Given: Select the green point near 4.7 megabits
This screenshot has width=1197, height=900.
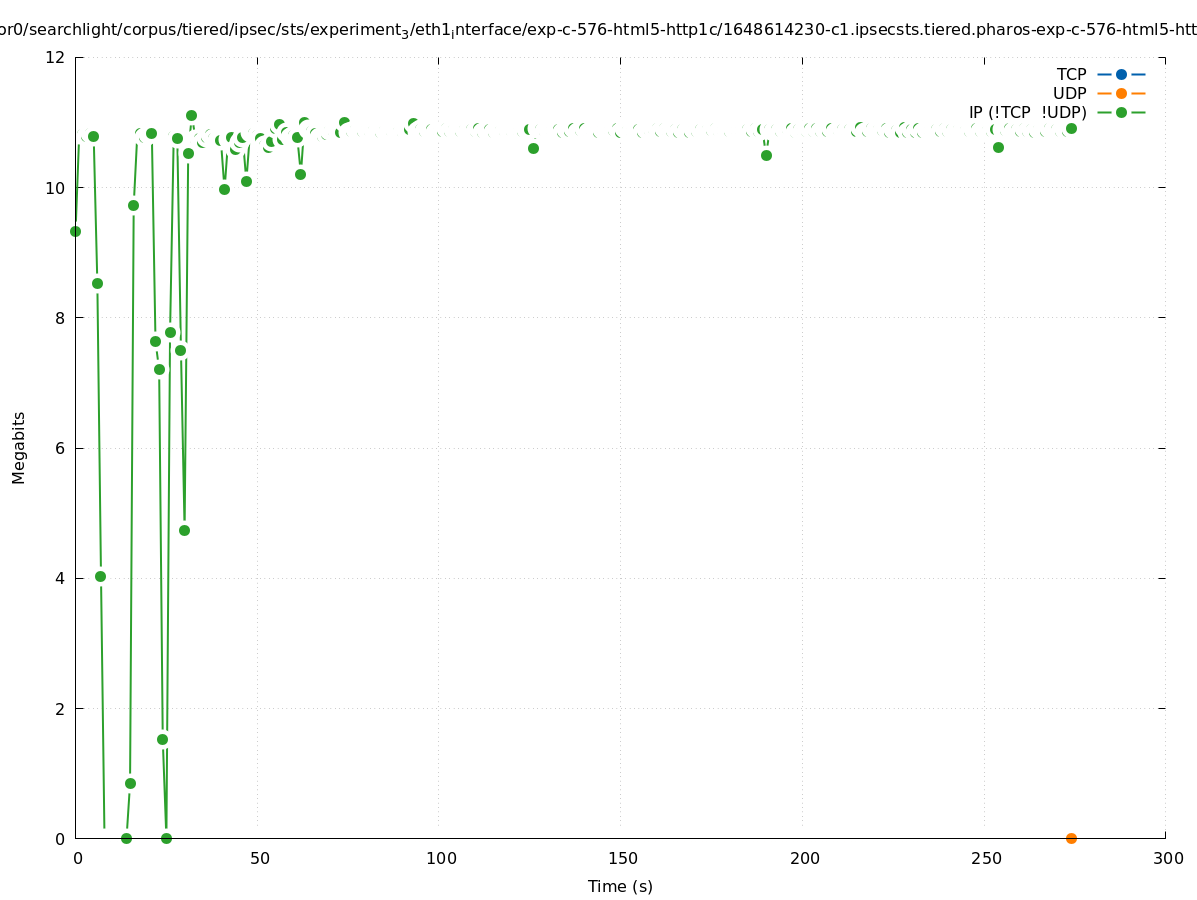Looking at the screenshot, I should click(184, 530).
